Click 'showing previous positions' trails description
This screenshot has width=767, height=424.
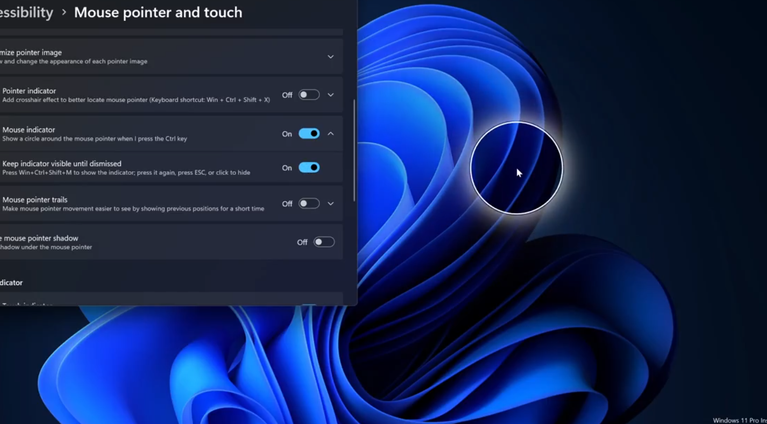(x=133, y=209)
